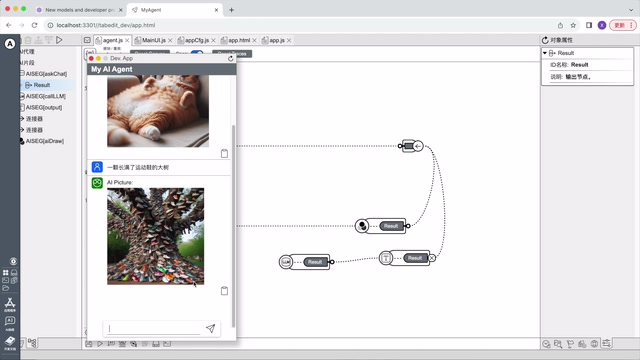The image size is (640, 360).
Task: Switch to the agent.js tab
Action: pos(112,40)
